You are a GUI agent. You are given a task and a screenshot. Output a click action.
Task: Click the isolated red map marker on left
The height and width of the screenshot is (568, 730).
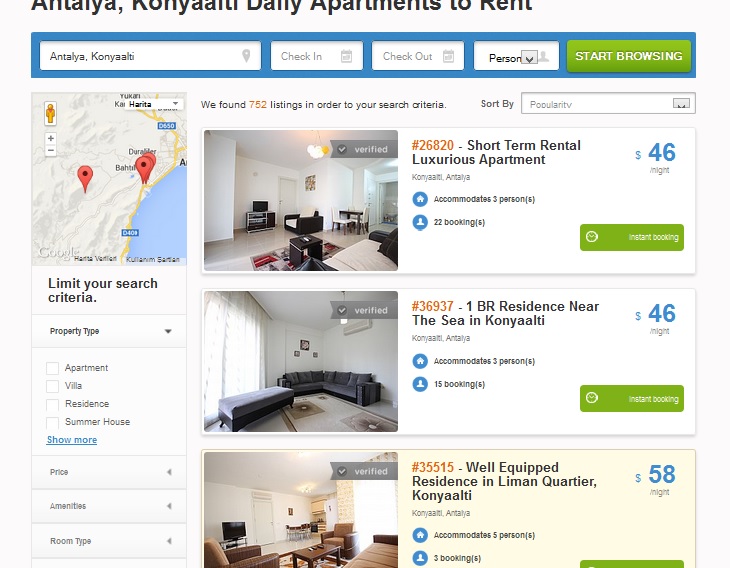(85, 178)
